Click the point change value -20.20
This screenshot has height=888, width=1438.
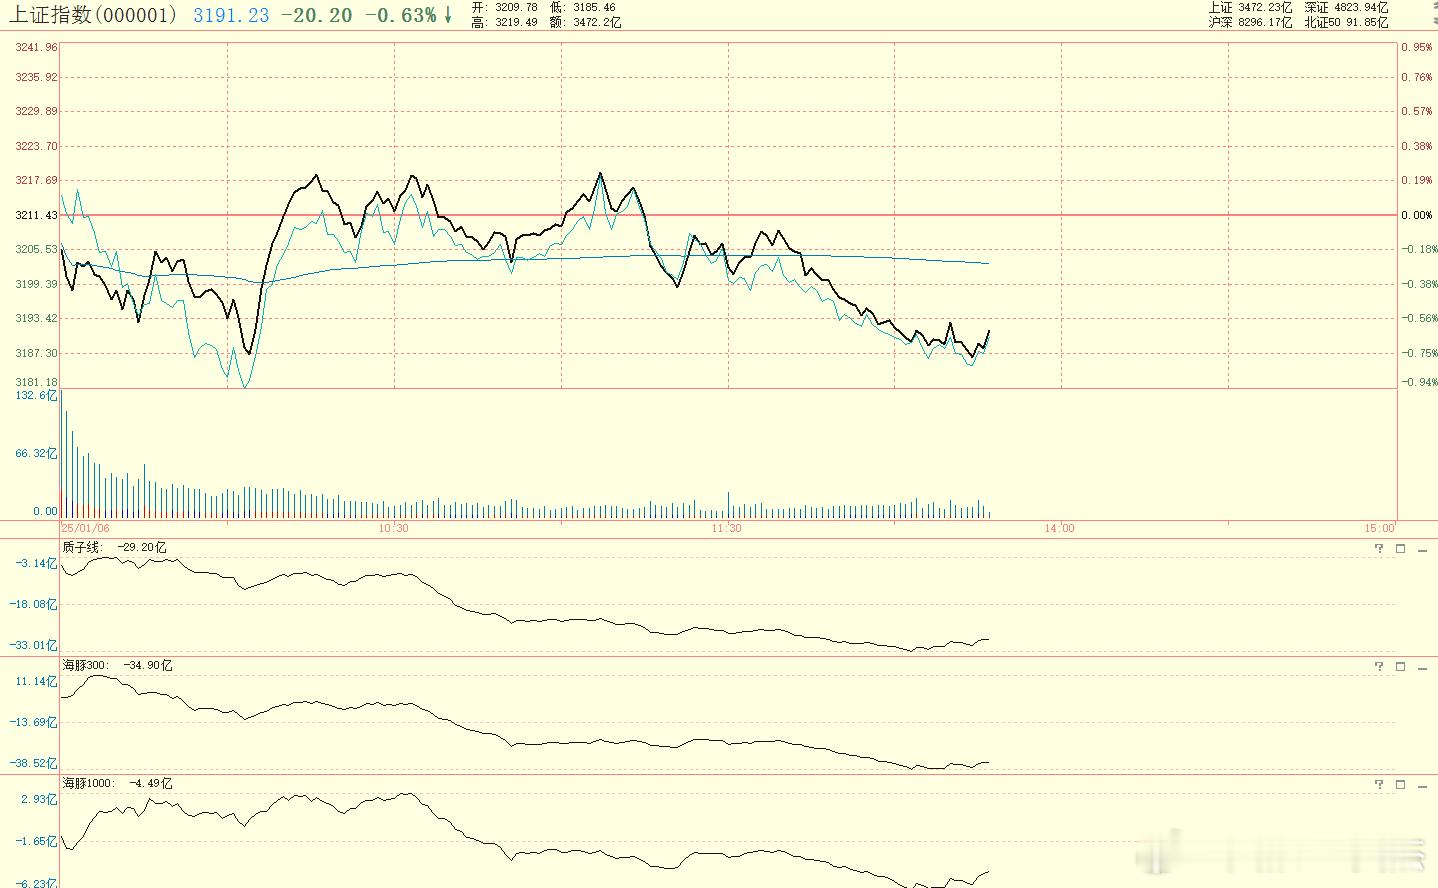[316, 15]
